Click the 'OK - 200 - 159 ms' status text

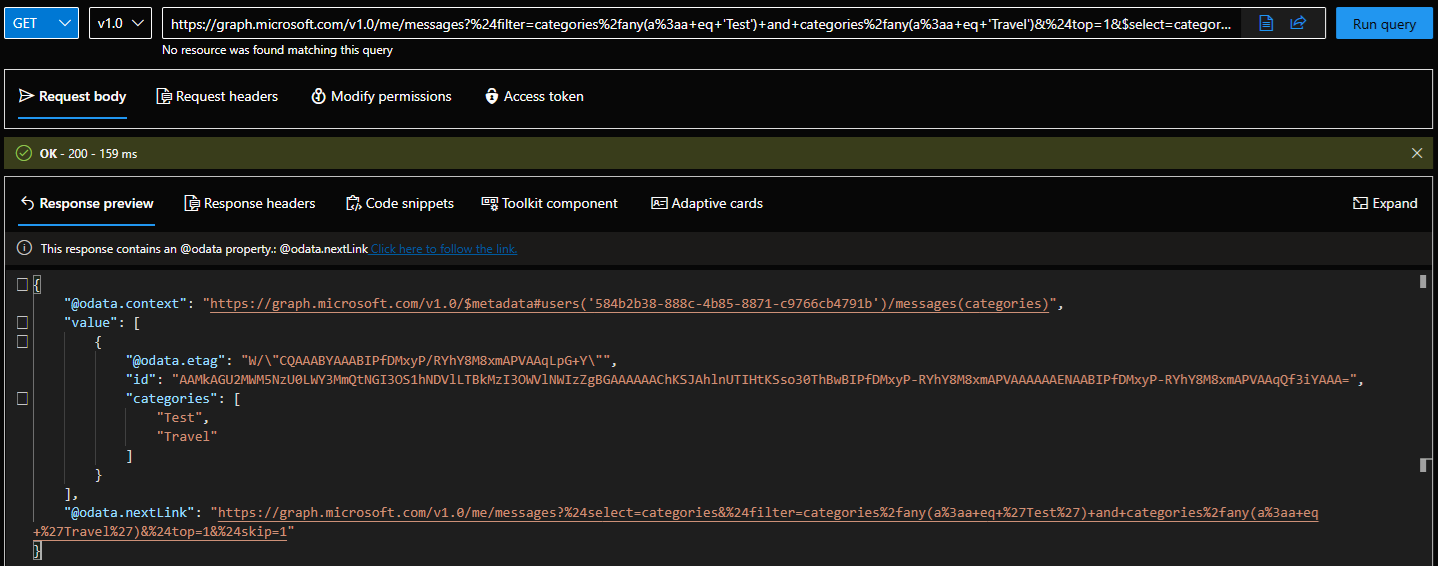[x=88, y=153]
